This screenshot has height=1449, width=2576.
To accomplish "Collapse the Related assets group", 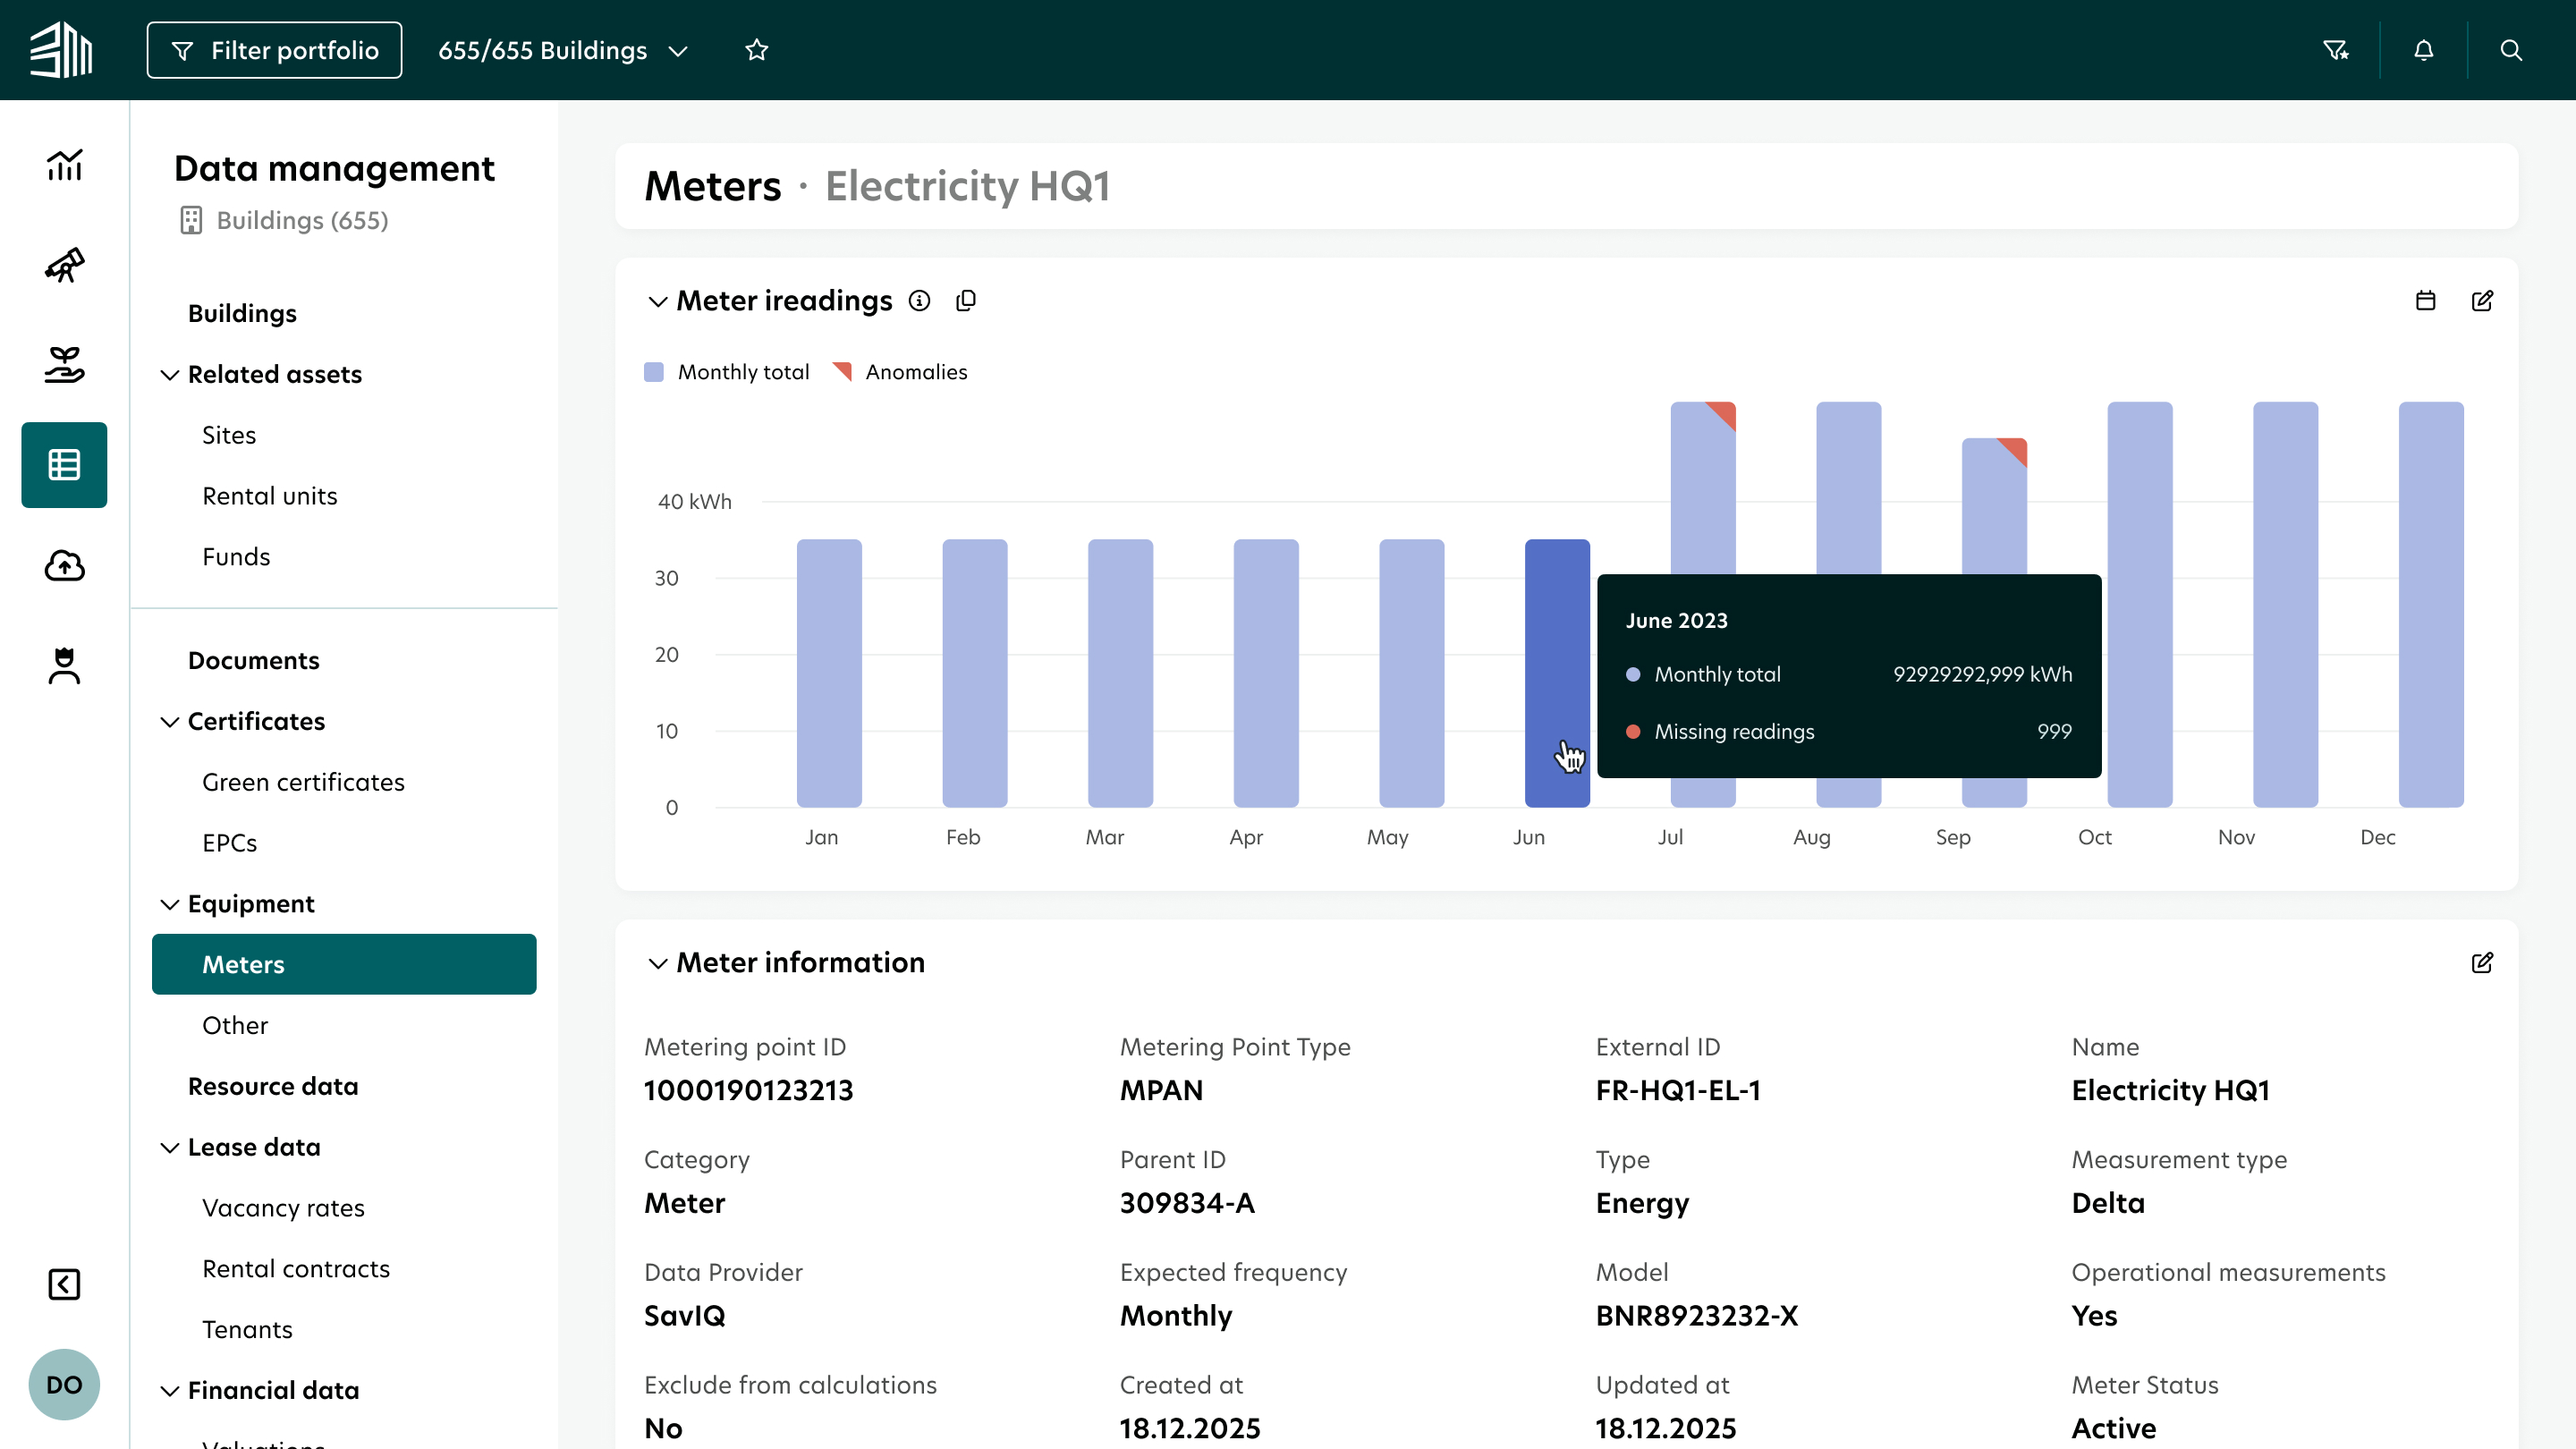I will (x=170, y=374).
